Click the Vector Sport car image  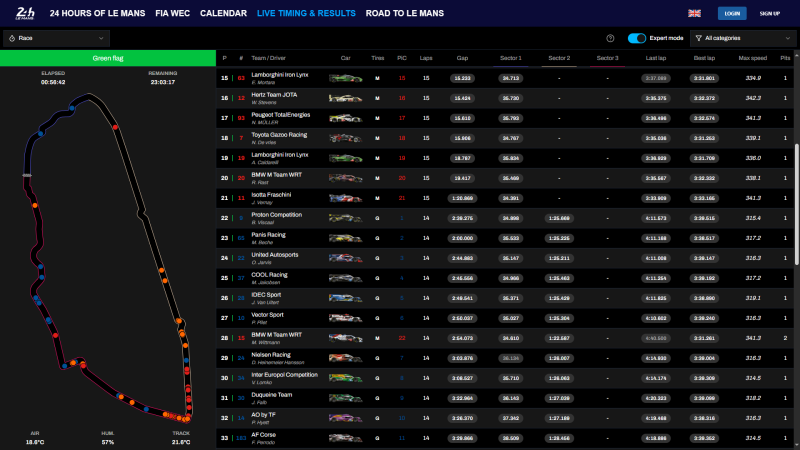[x=345, y=318]
